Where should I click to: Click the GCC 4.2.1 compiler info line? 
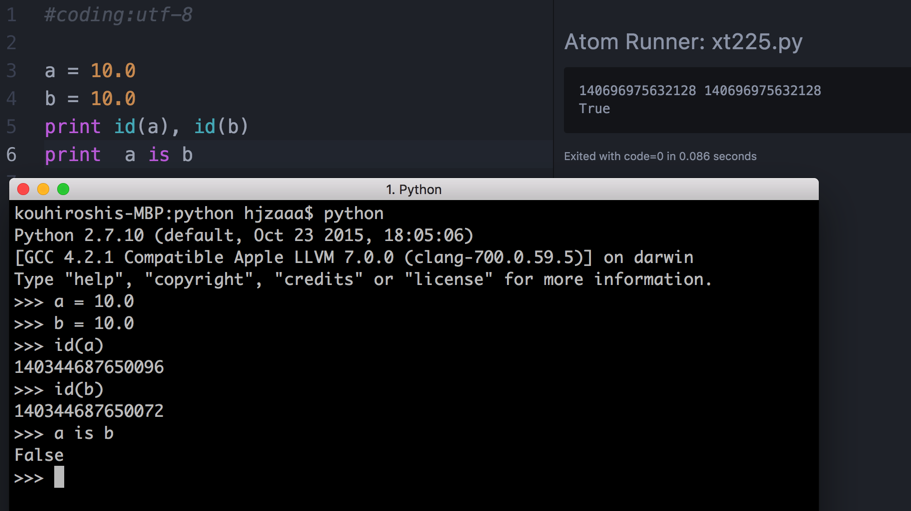tap(354, 258)
